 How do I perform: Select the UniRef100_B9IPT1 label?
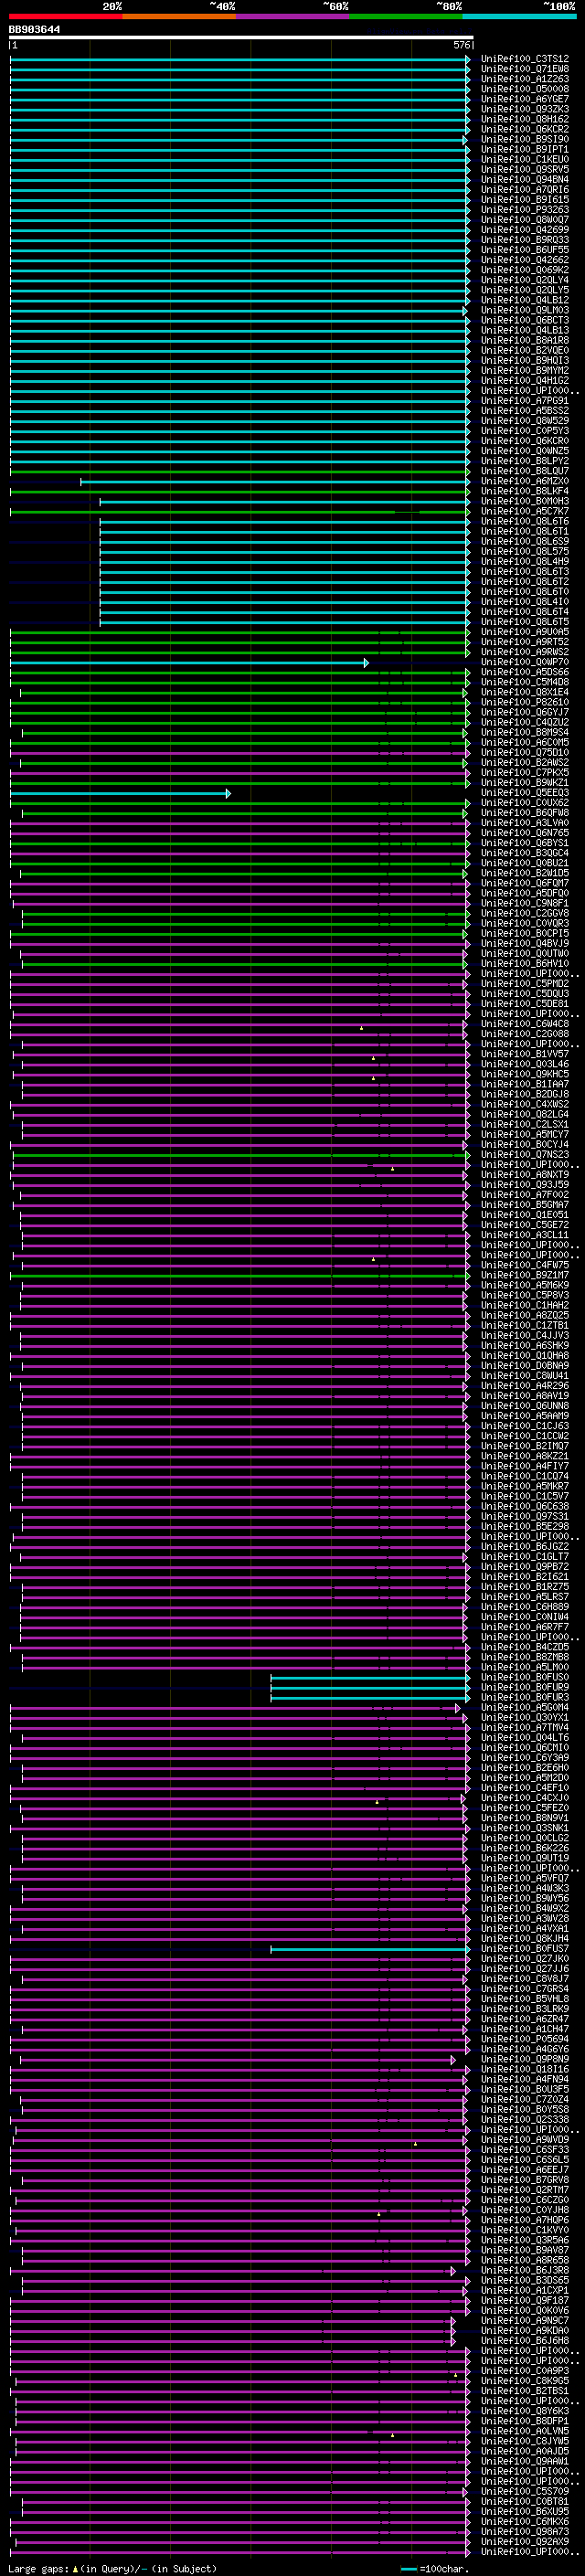(x=525, y=149)
